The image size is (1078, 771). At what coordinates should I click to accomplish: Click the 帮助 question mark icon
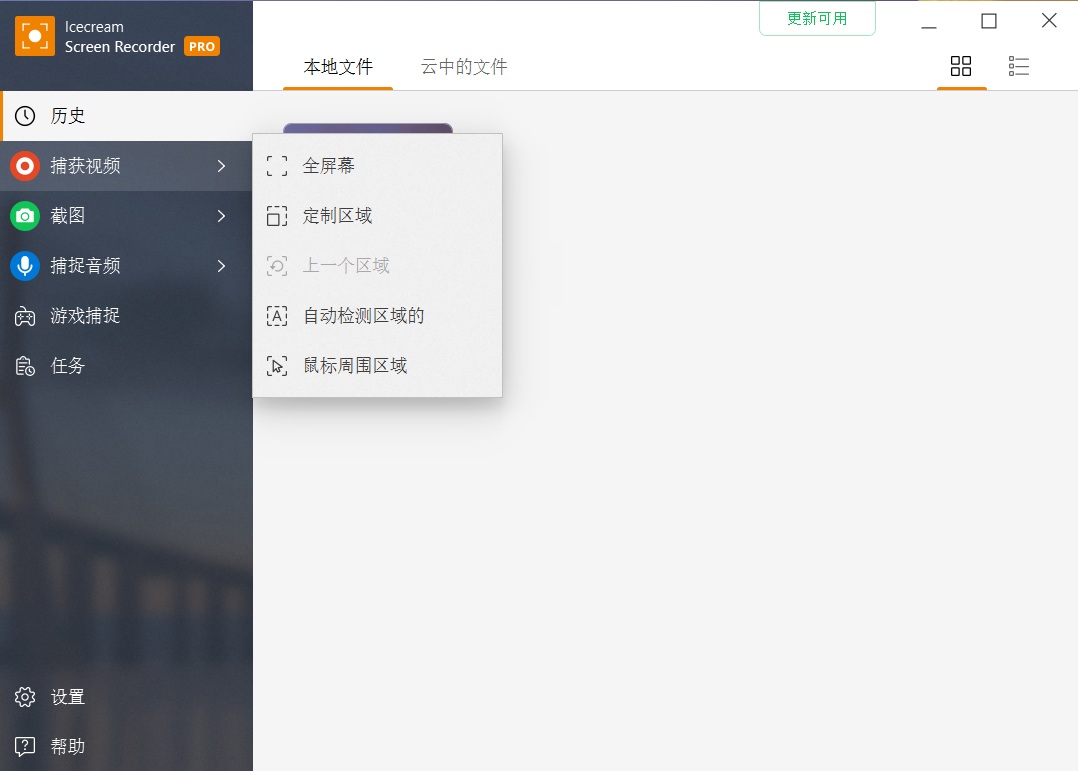25,746
